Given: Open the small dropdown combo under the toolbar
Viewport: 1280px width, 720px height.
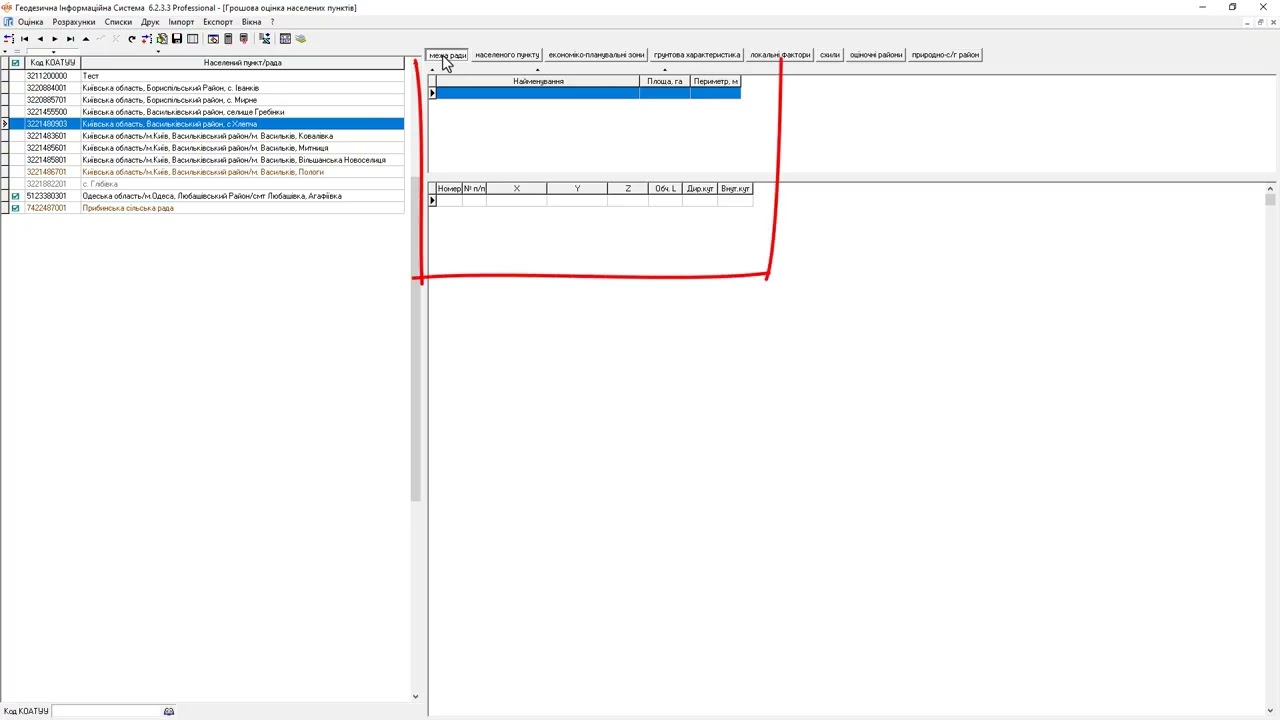Looking at the screenshot, I should pyautogui.click(x=53, y=52).
